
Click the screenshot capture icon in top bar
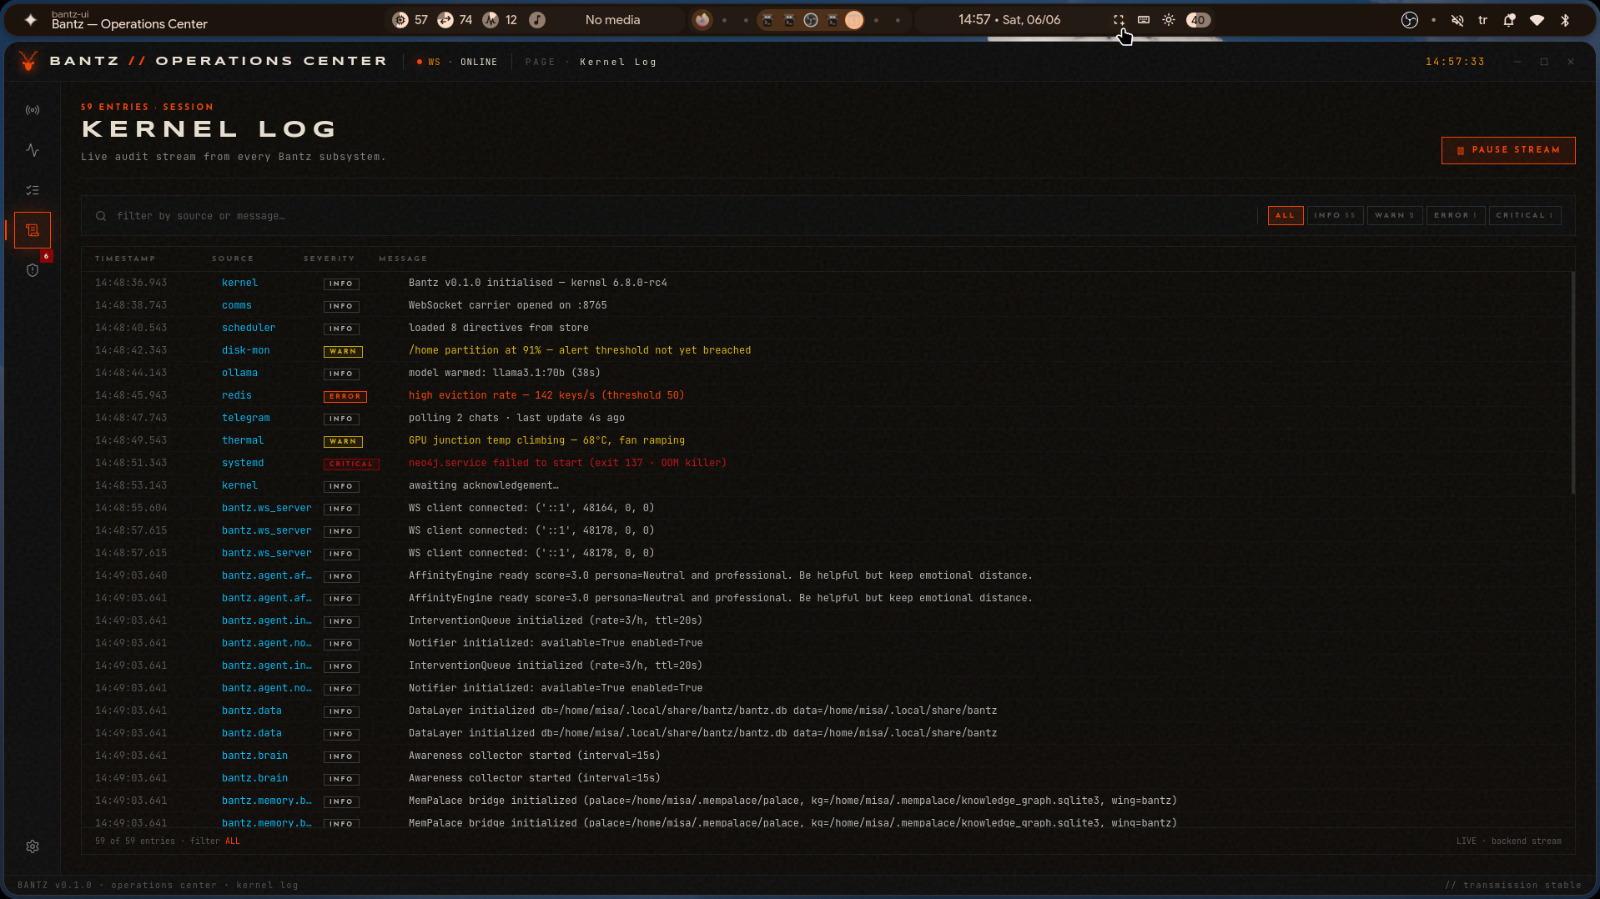point(1119,20)
